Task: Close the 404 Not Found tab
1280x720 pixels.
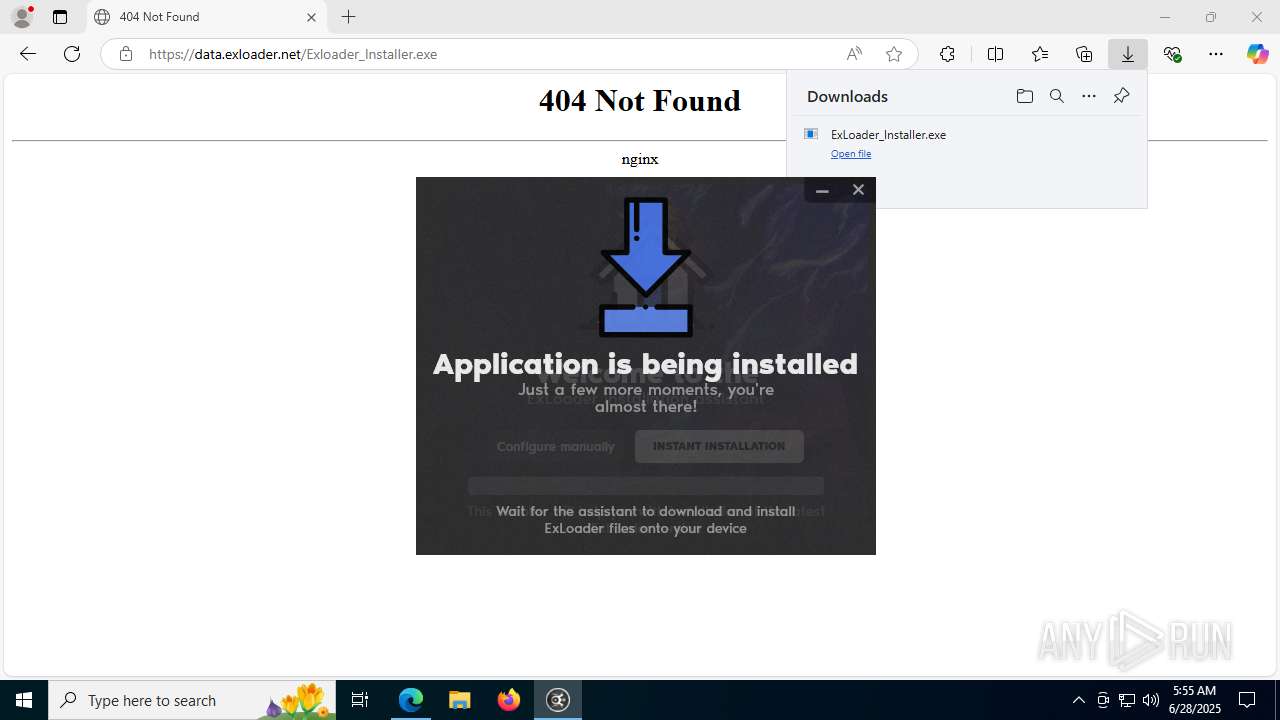Action: click(x=311, y=17)
